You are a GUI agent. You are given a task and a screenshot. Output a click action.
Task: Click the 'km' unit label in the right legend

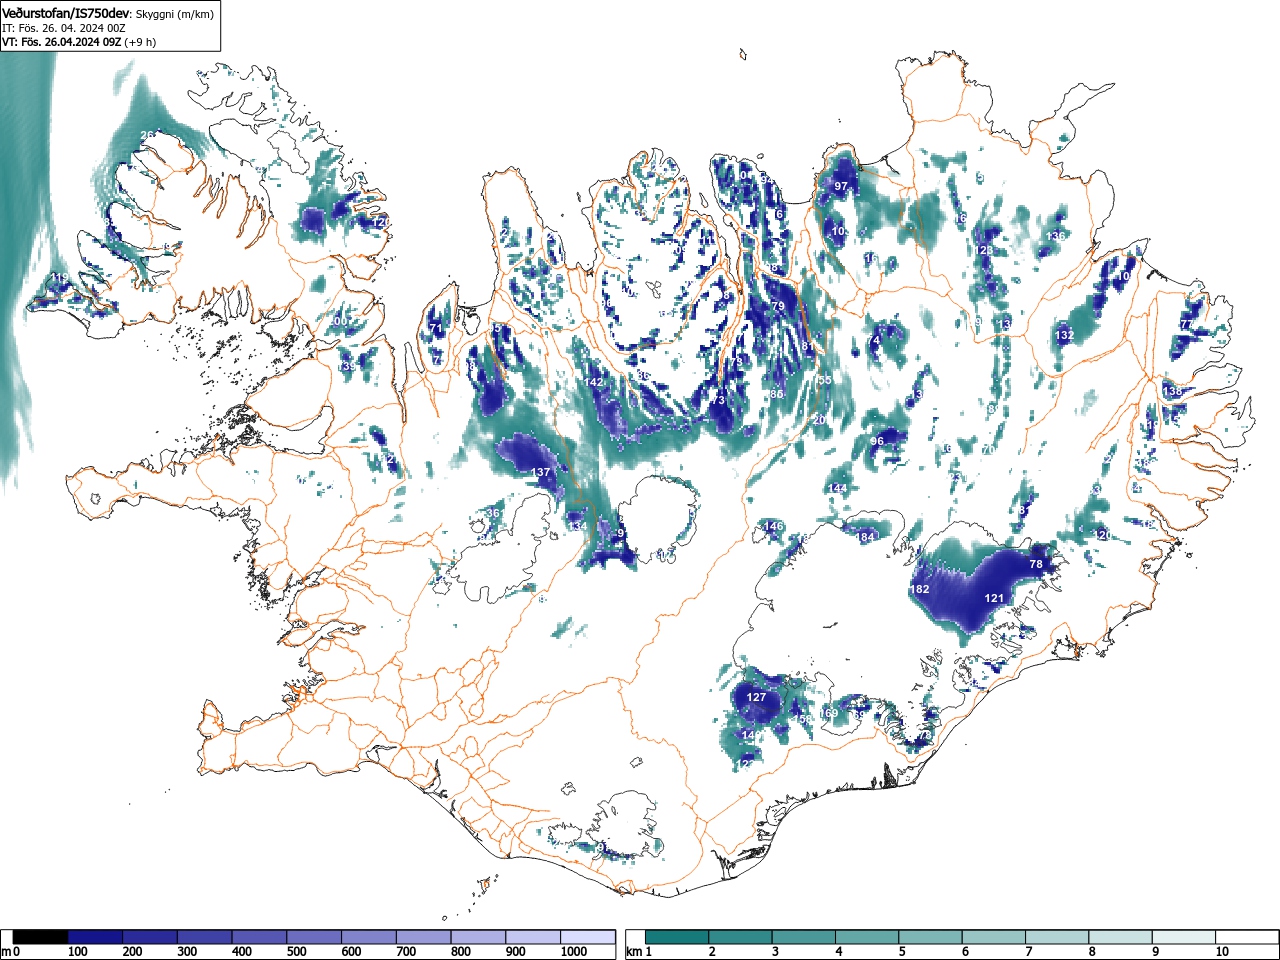pyautogui.click(x=634, y=952)
